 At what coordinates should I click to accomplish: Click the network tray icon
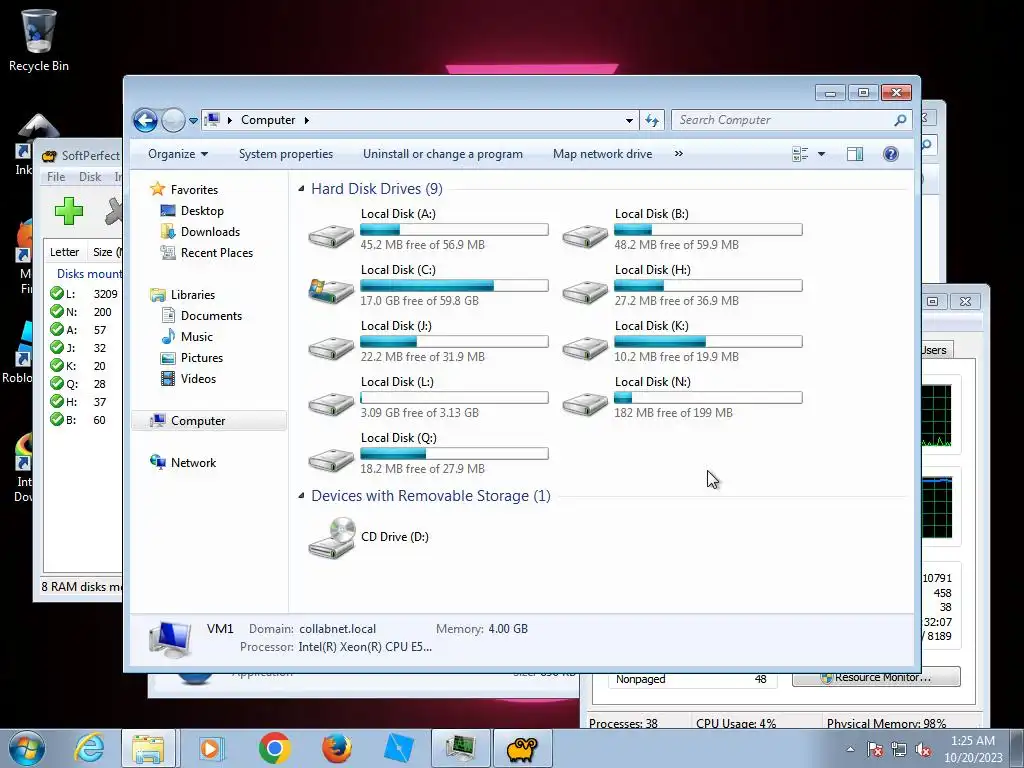[x=899, y=750]
